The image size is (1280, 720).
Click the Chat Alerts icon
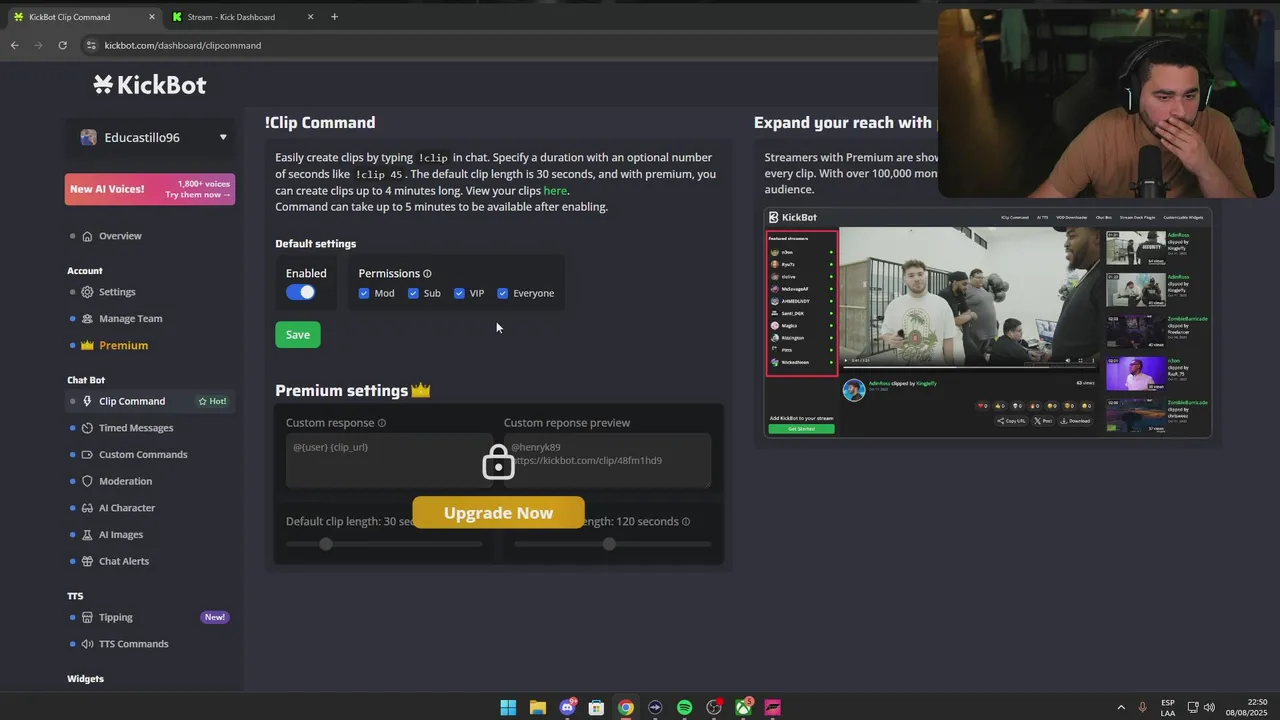pyautogui.click(x=87, y=561)
